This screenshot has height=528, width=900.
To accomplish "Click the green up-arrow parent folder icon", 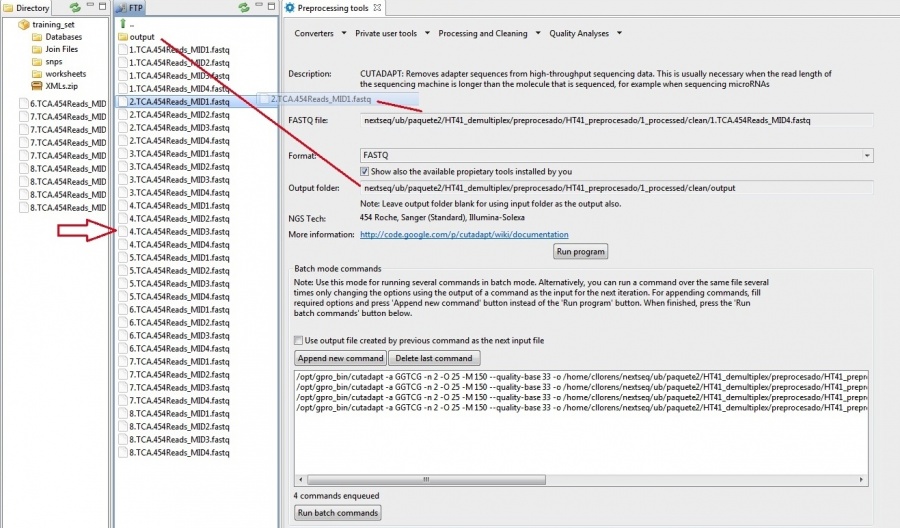I will [123, 23].
